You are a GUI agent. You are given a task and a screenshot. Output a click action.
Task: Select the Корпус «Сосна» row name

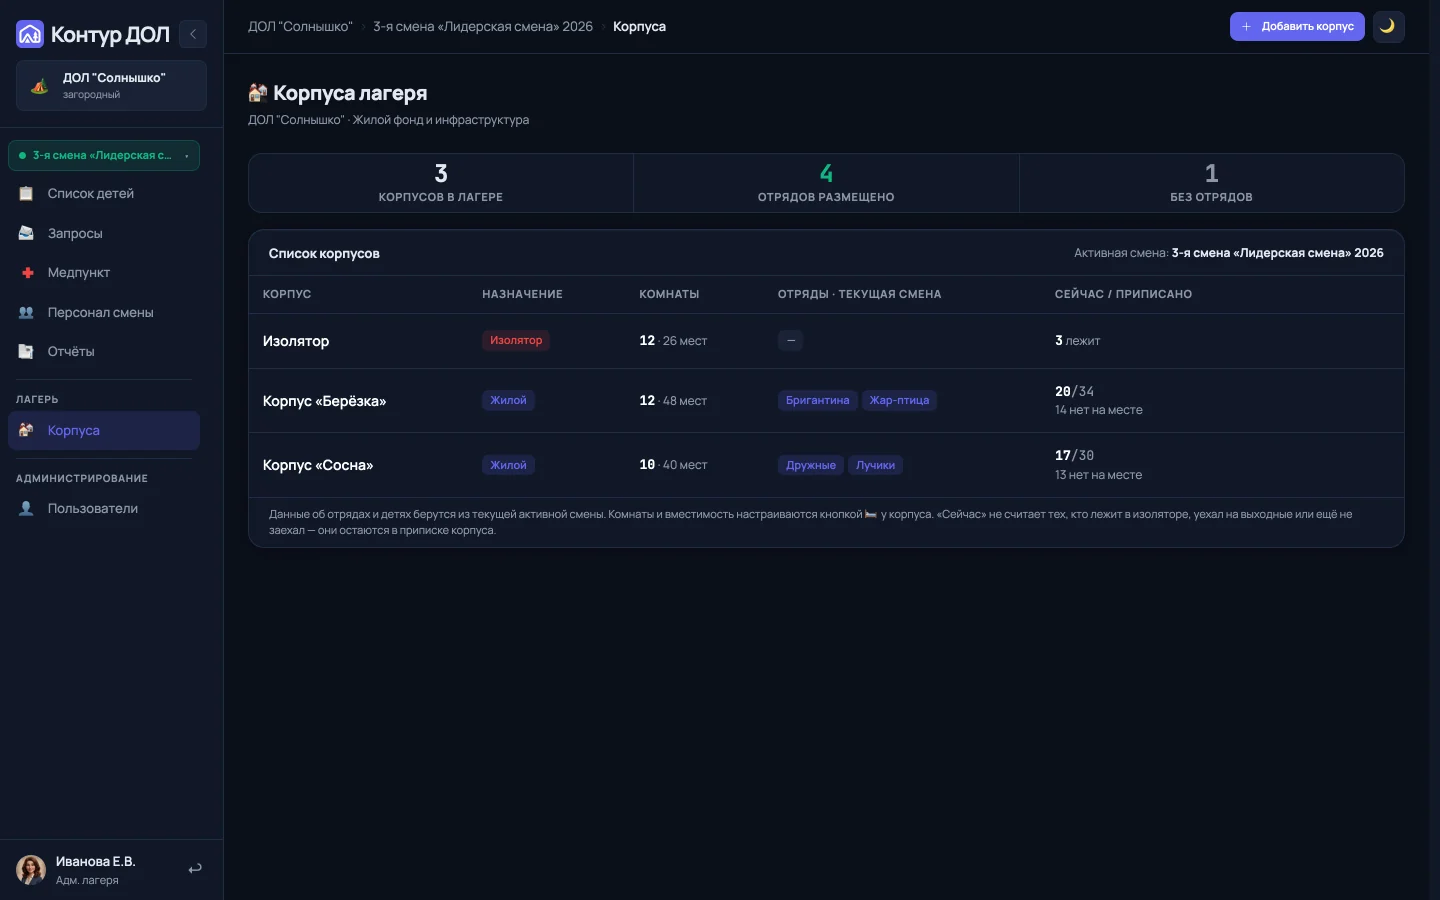(318, 465)
